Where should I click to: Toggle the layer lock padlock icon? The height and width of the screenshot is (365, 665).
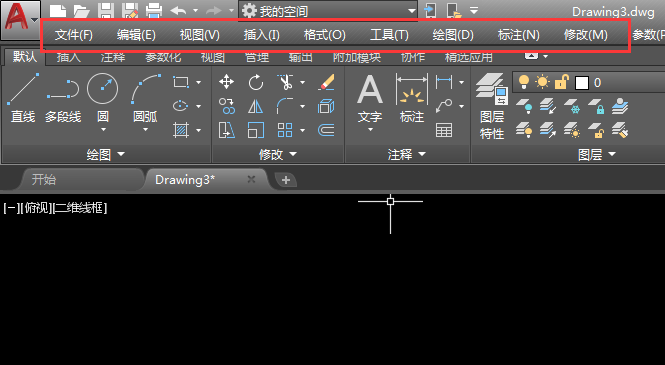562,82
